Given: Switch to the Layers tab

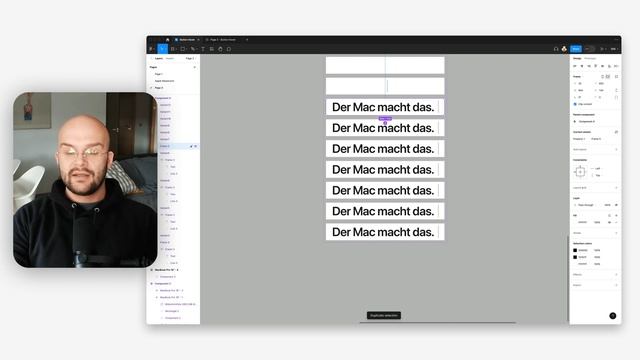Looking at the screenshot, I should [159, 58].
